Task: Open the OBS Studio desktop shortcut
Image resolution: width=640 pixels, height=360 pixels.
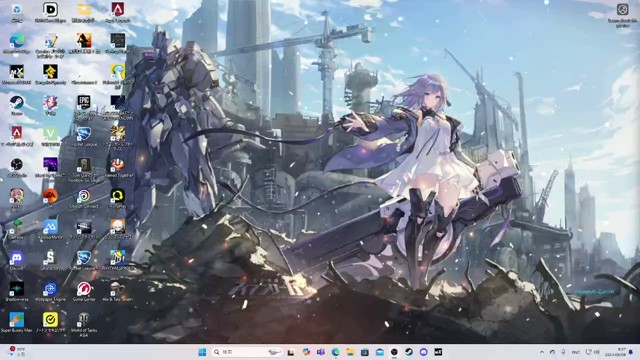Action: tap(17, 167)
